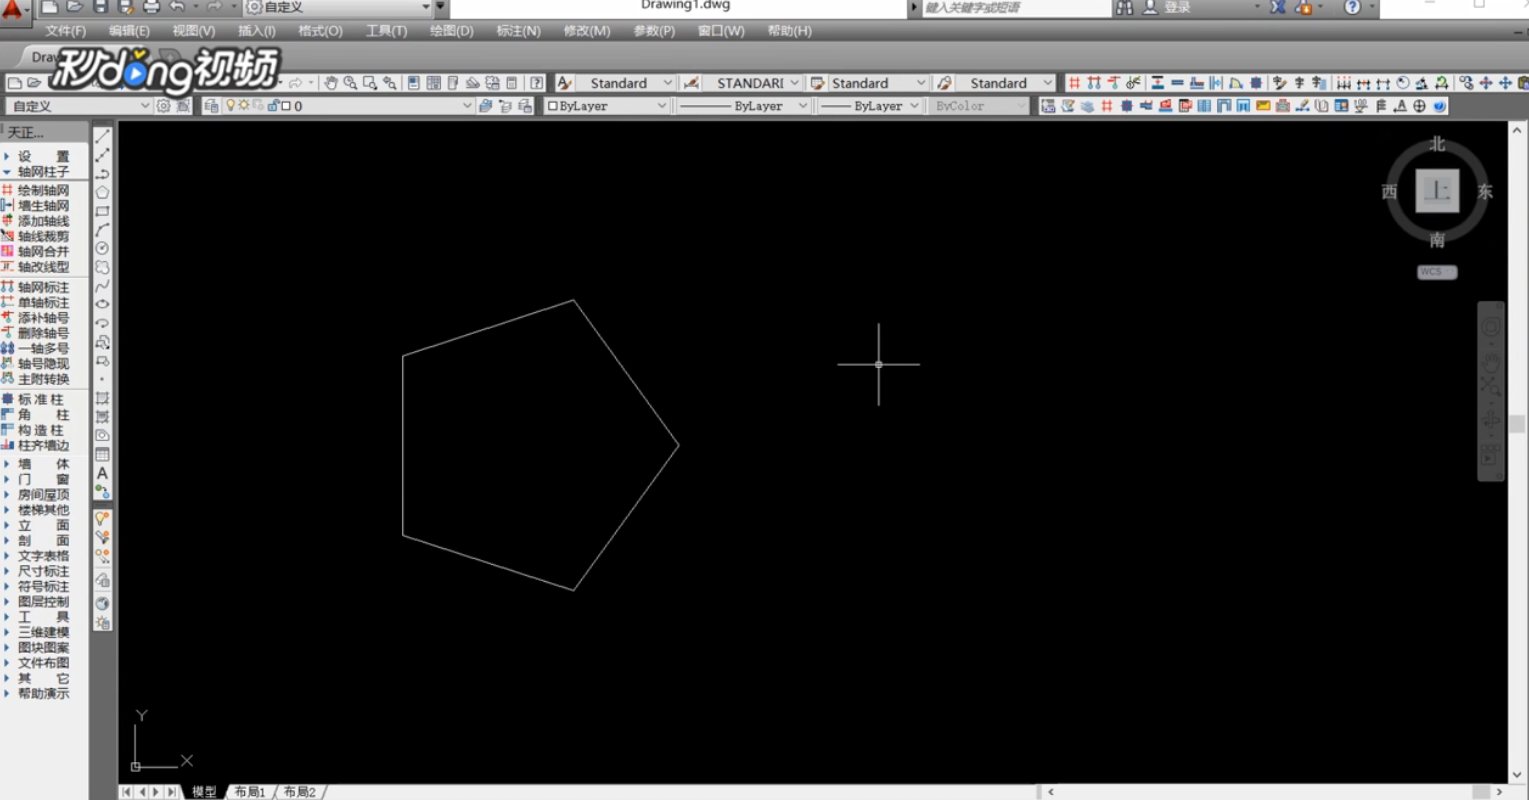Image resolution: width=1529 pixels, height=800 pixels.
Task: Switch to the 布局1 layout tab
Action: (x=250, y=792)
